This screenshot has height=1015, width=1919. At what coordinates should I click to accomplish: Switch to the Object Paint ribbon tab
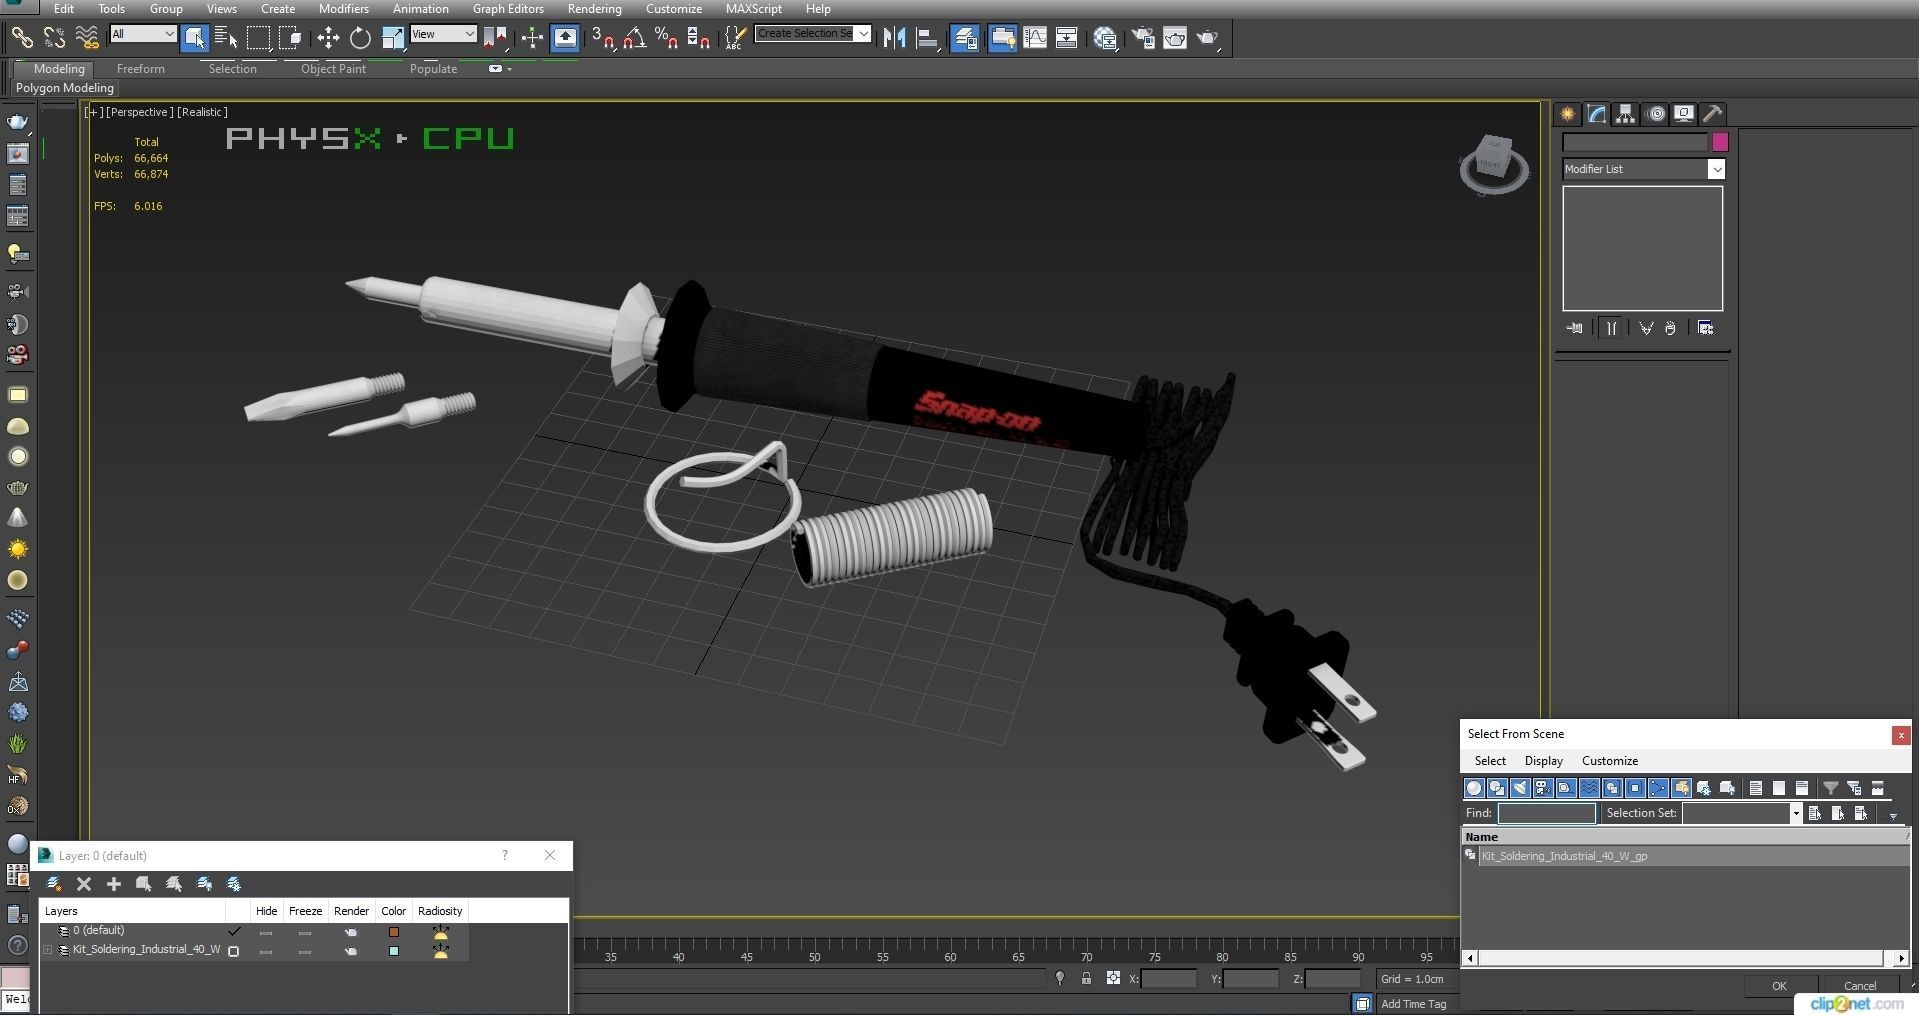click(333, 69)
